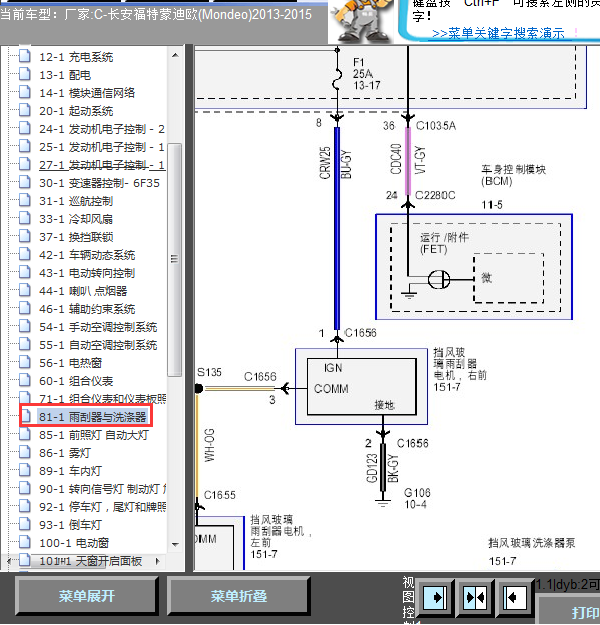Select 30-1 变速器控制- 6F35 entry
The image size is (600, 625).
(x=99, y=183)
